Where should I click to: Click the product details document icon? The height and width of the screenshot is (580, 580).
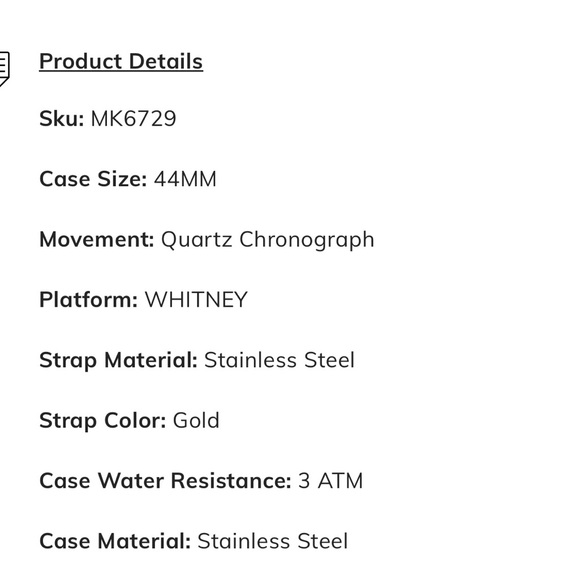4,69
